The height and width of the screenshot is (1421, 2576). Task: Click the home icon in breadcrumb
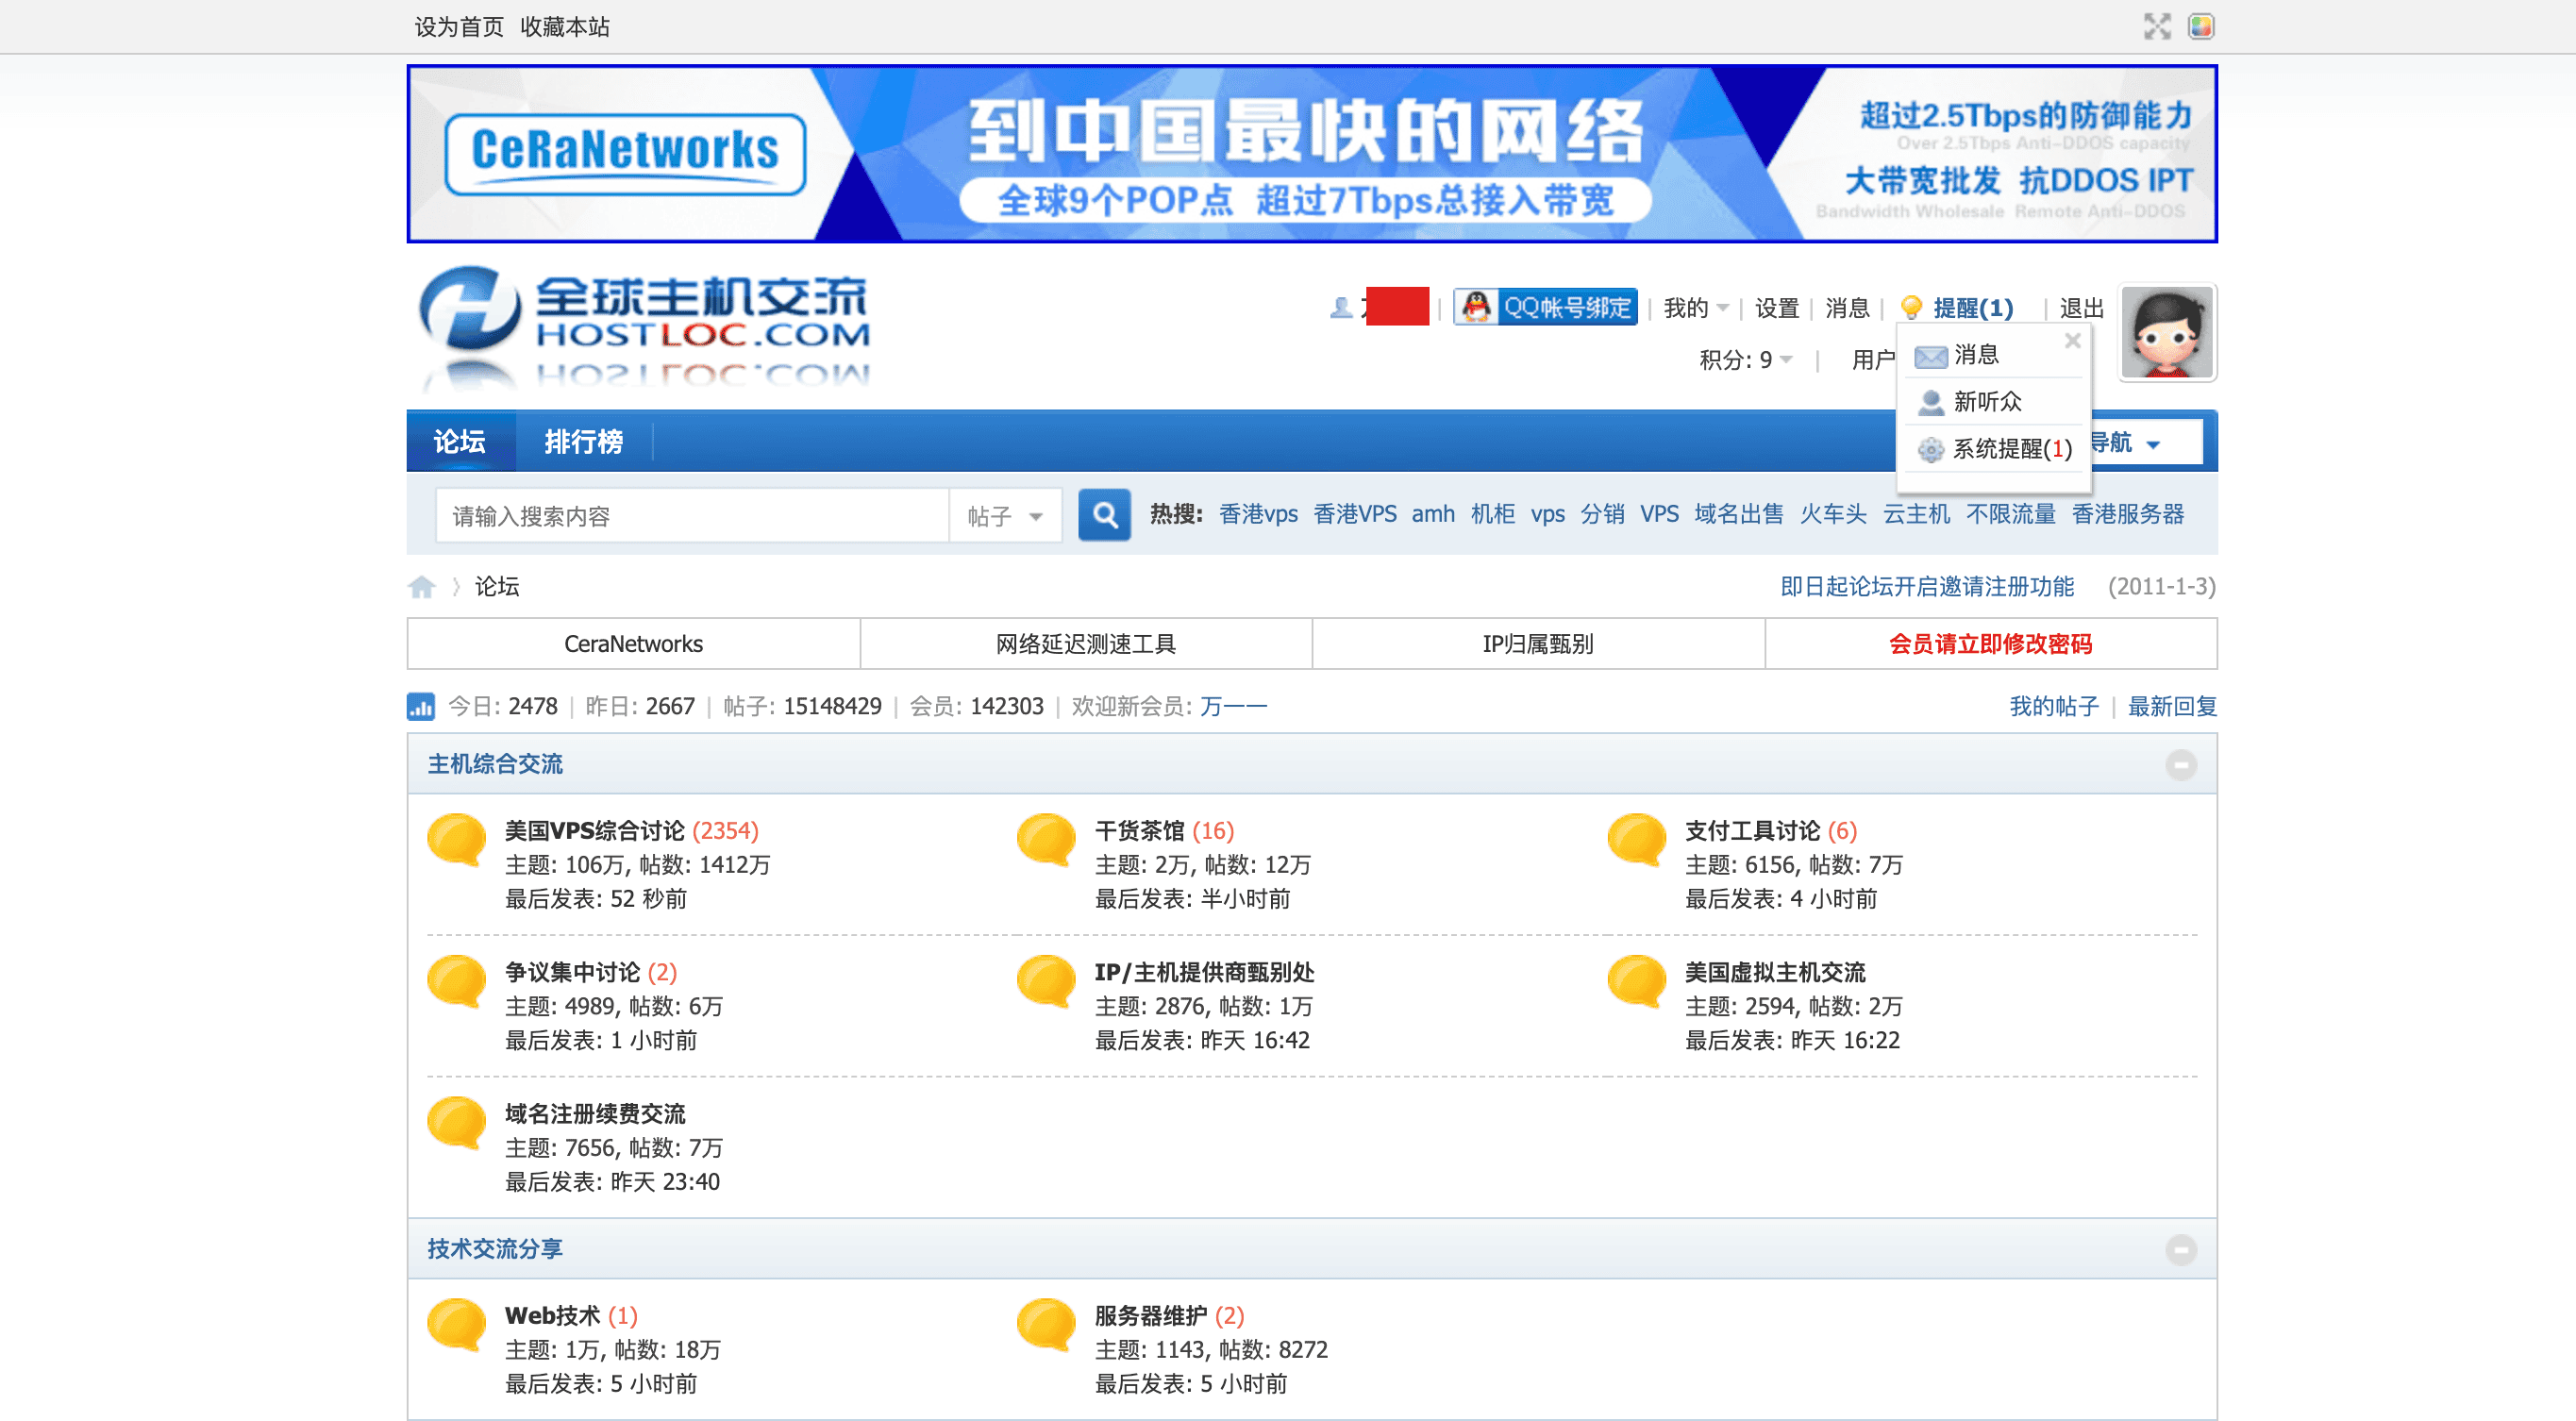click(x=422, y=587)
